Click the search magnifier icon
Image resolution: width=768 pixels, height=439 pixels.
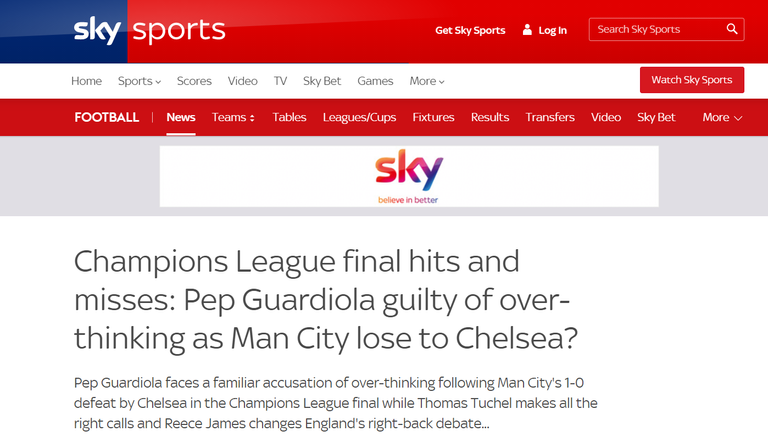[x=732, y=29]
